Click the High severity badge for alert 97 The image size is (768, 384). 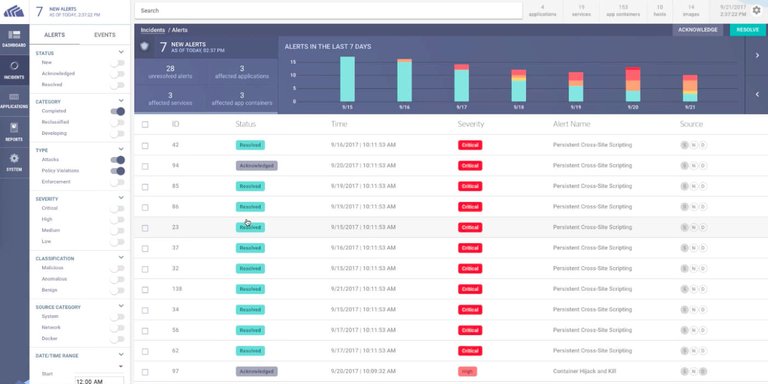point(467,371)
